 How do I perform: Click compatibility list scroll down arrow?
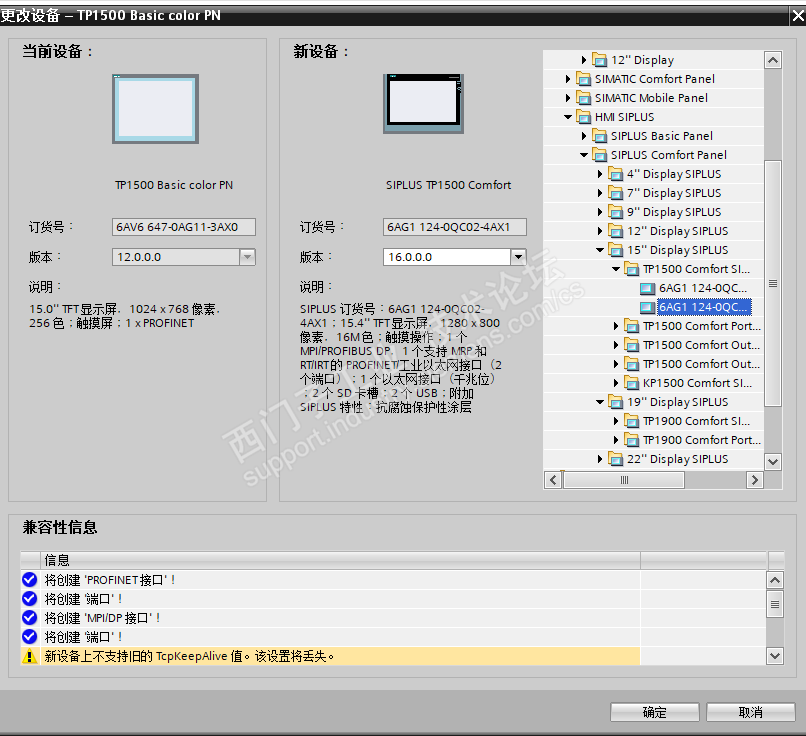pos(775,656)
